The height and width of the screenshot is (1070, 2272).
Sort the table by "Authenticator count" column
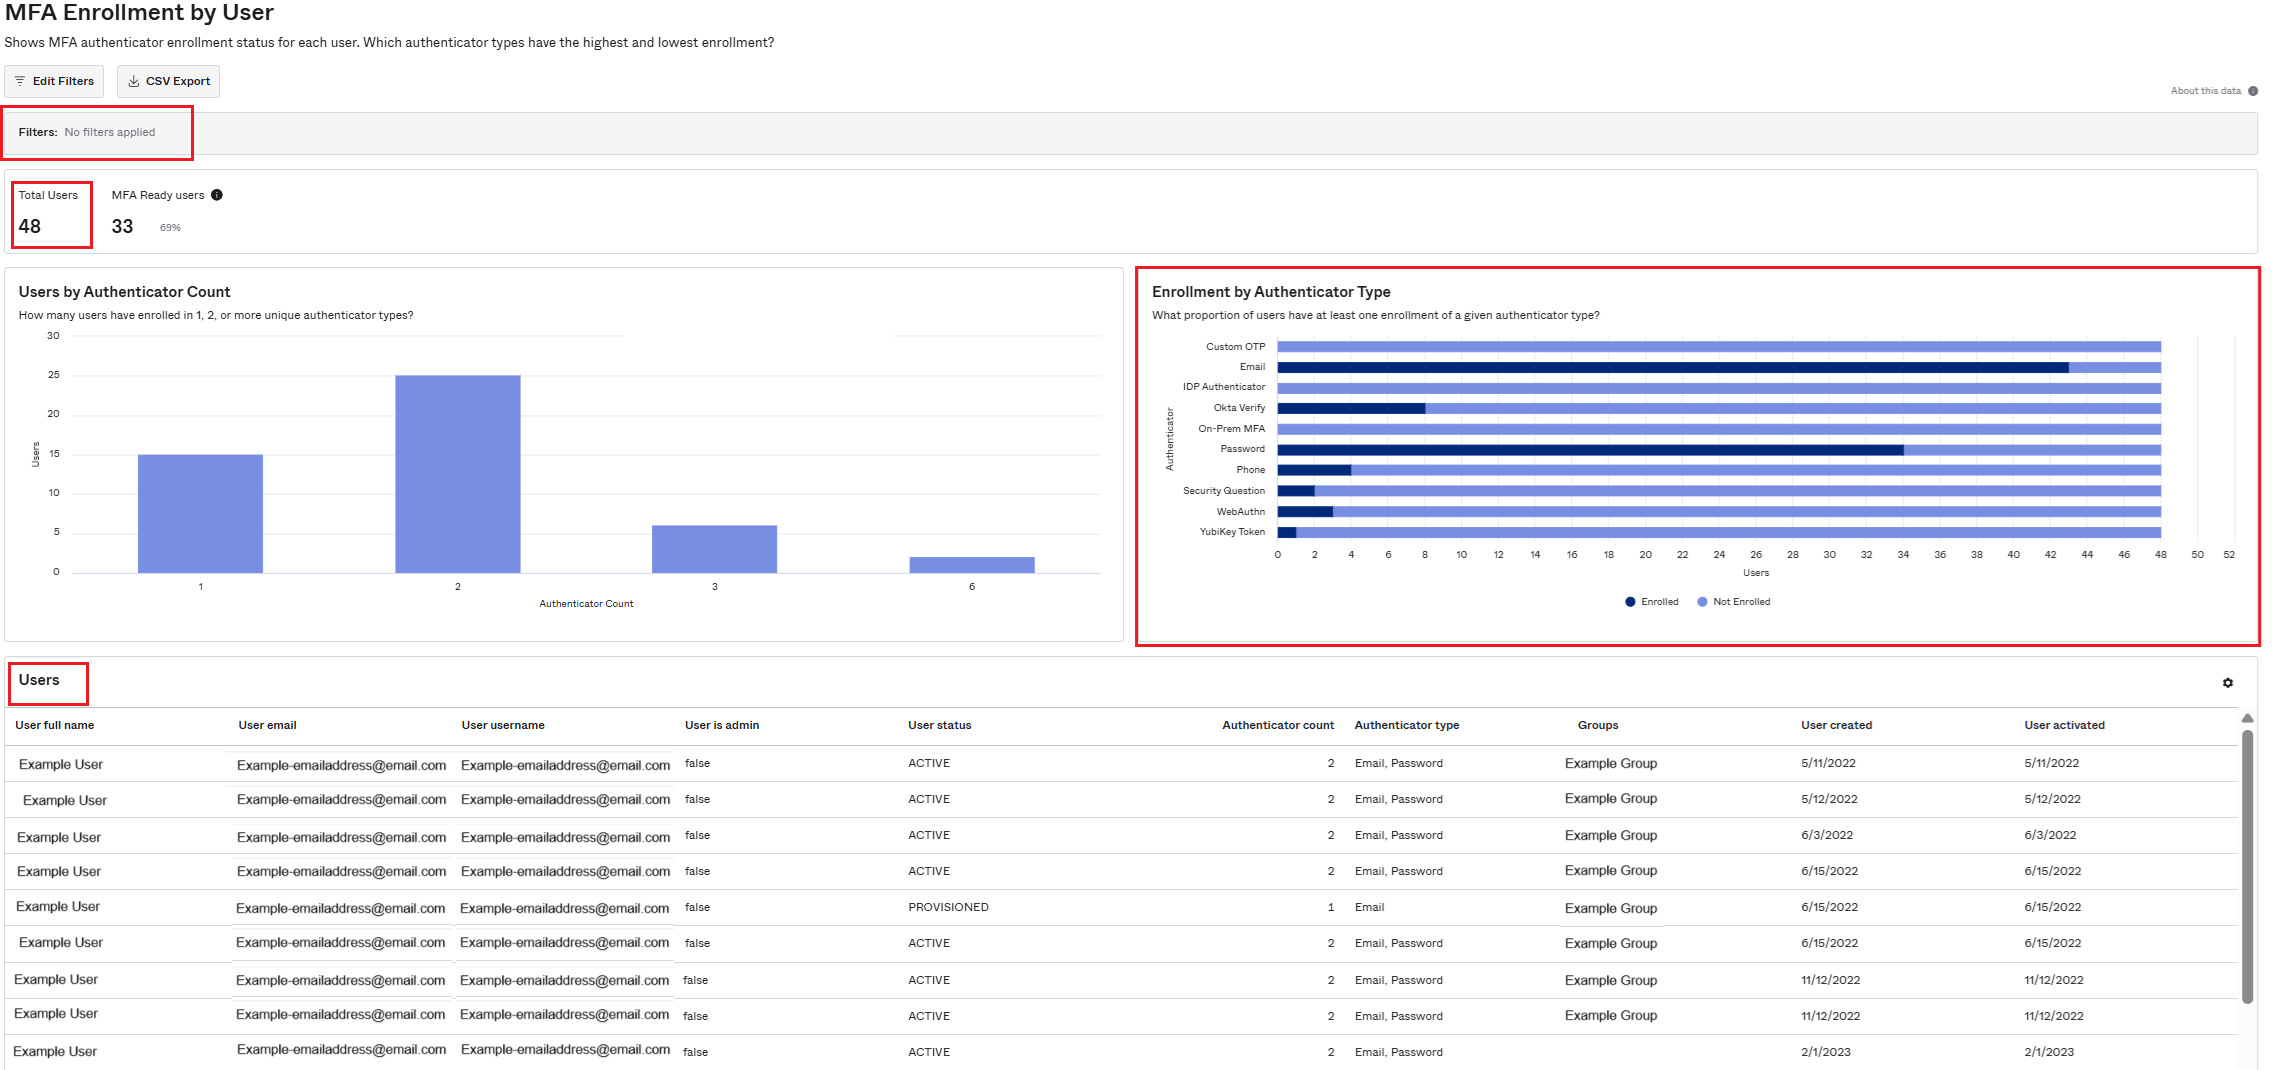pos(1278,725)
